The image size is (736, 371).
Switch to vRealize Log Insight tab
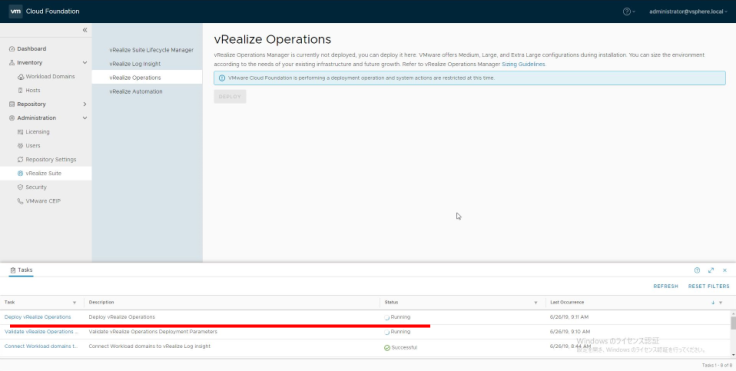tap(135, 64)
